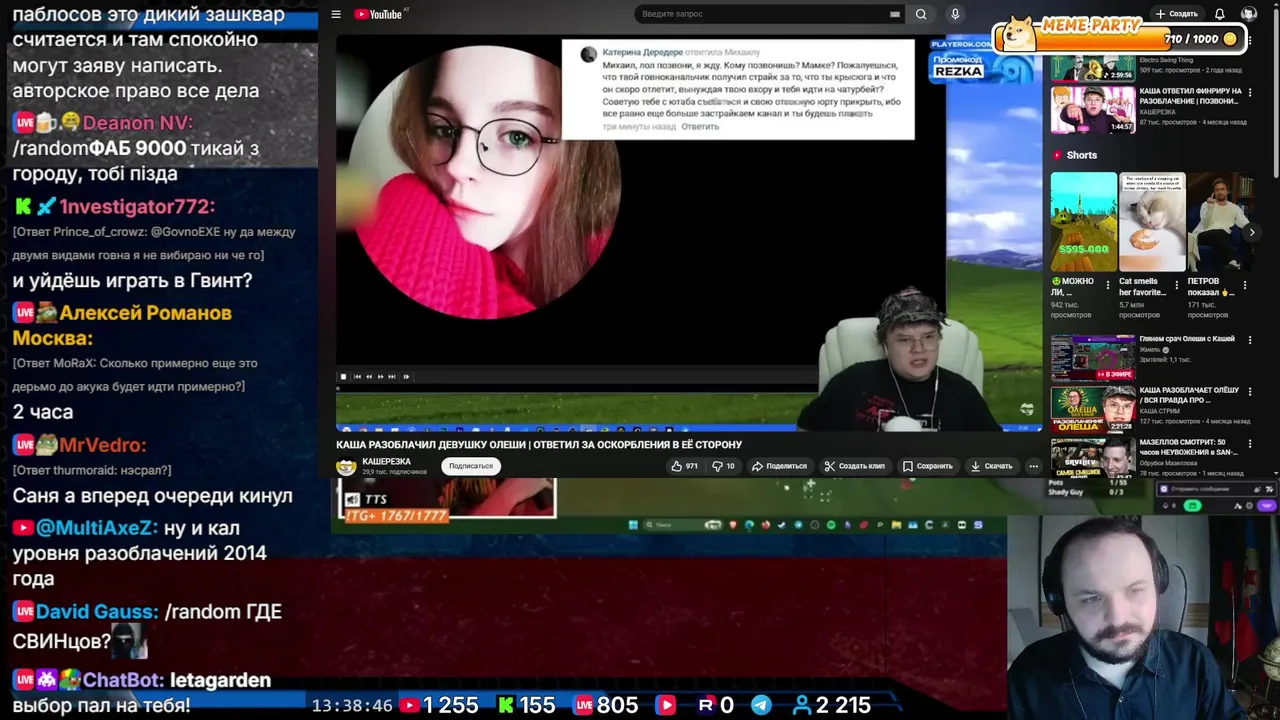The image size is (1280, 720).
Task: Open the account avatar menu
Action: 1248,14
